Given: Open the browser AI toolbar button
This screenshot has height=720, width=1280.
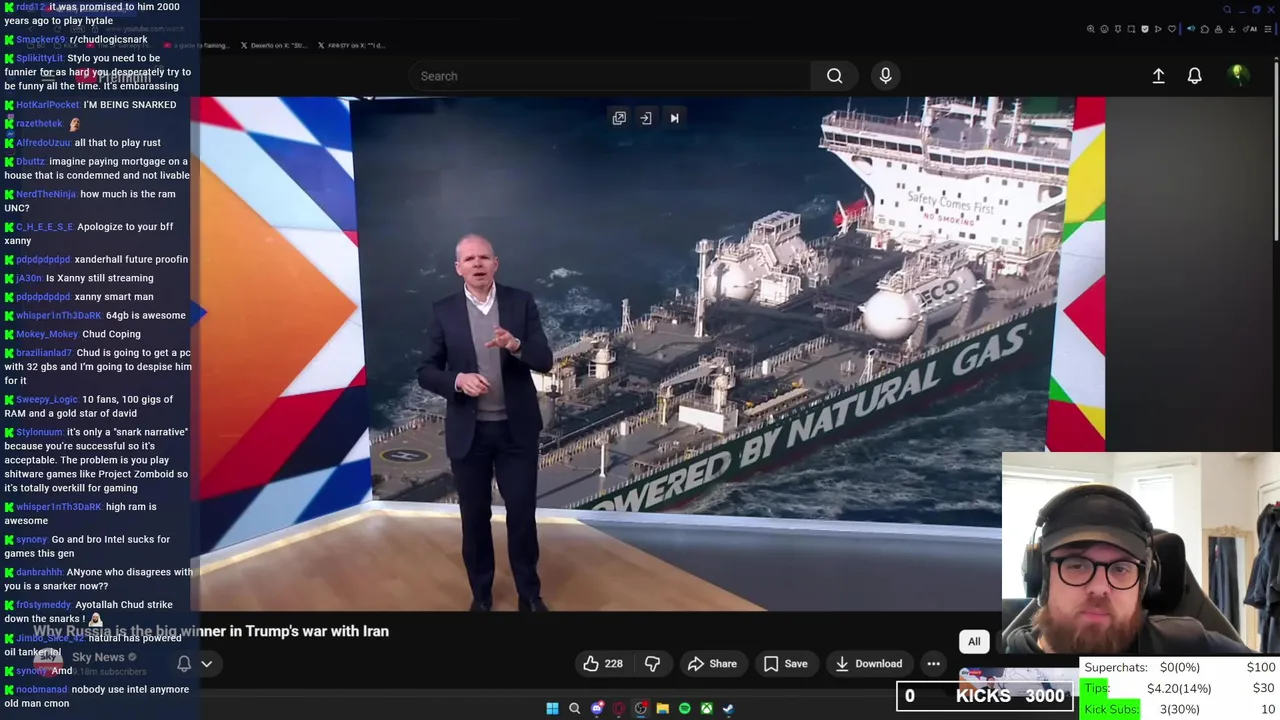Looking at the screenshot, I should tap(1250, 29).
